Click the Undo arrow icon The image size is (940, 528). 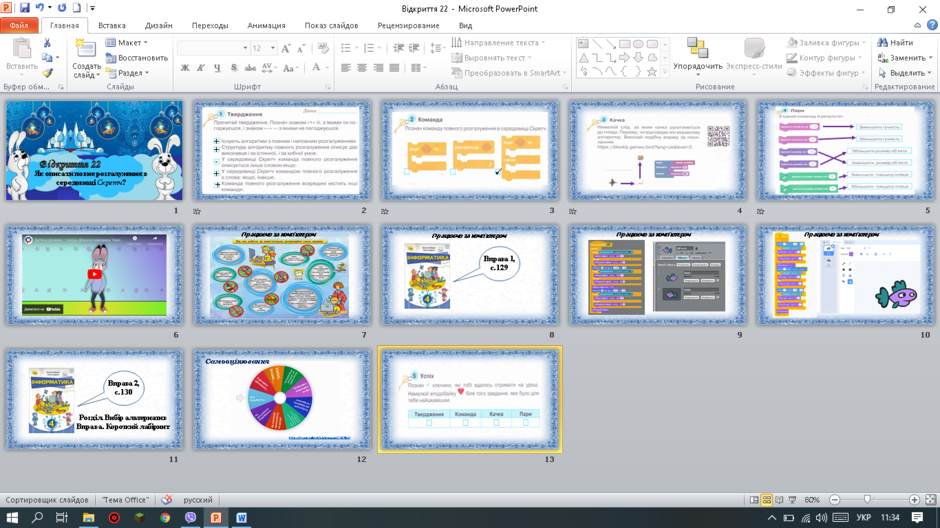pos(40,8)
